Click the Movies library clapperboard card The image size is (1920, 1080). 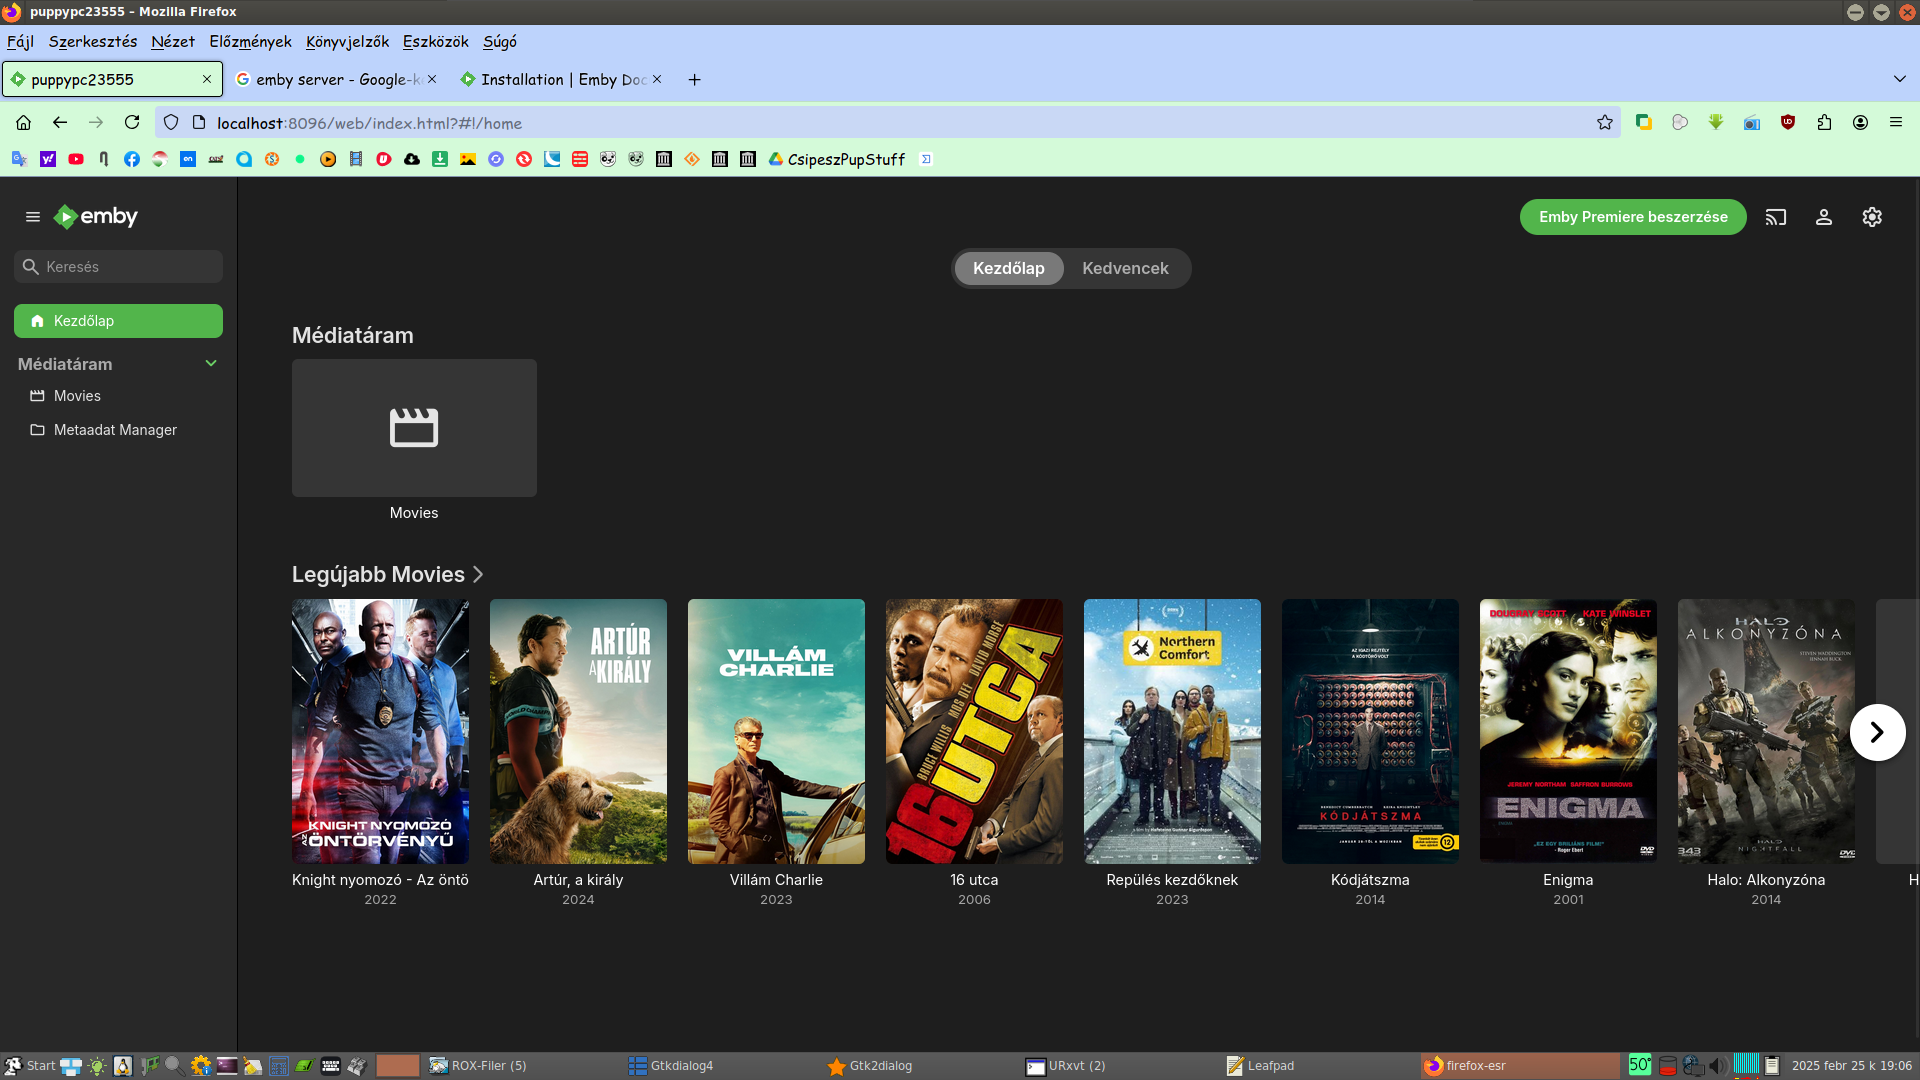(414, 428)
